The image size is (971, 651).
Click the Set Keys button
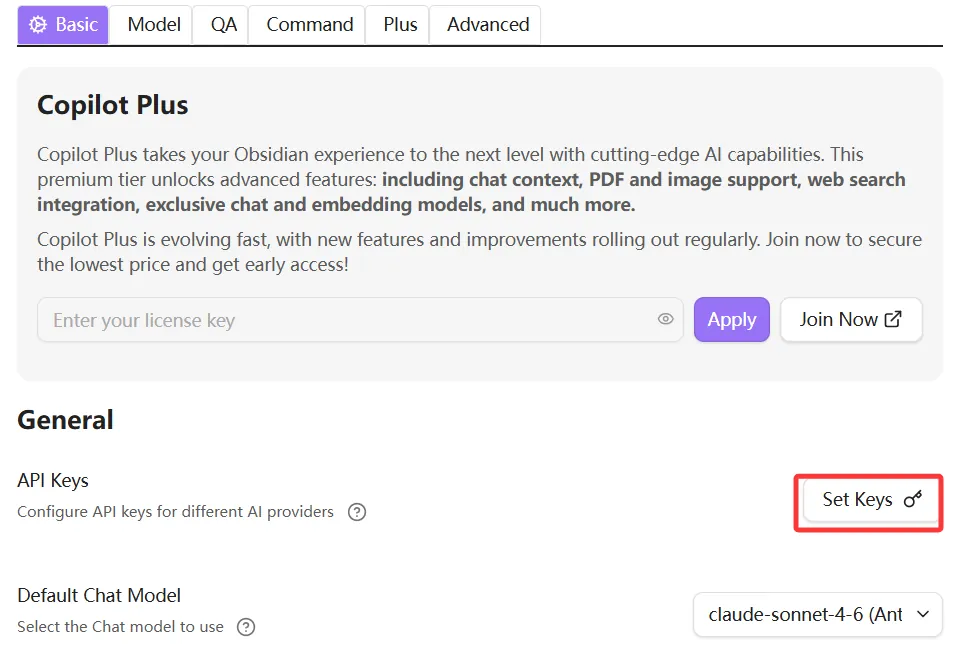pos(871,500)
